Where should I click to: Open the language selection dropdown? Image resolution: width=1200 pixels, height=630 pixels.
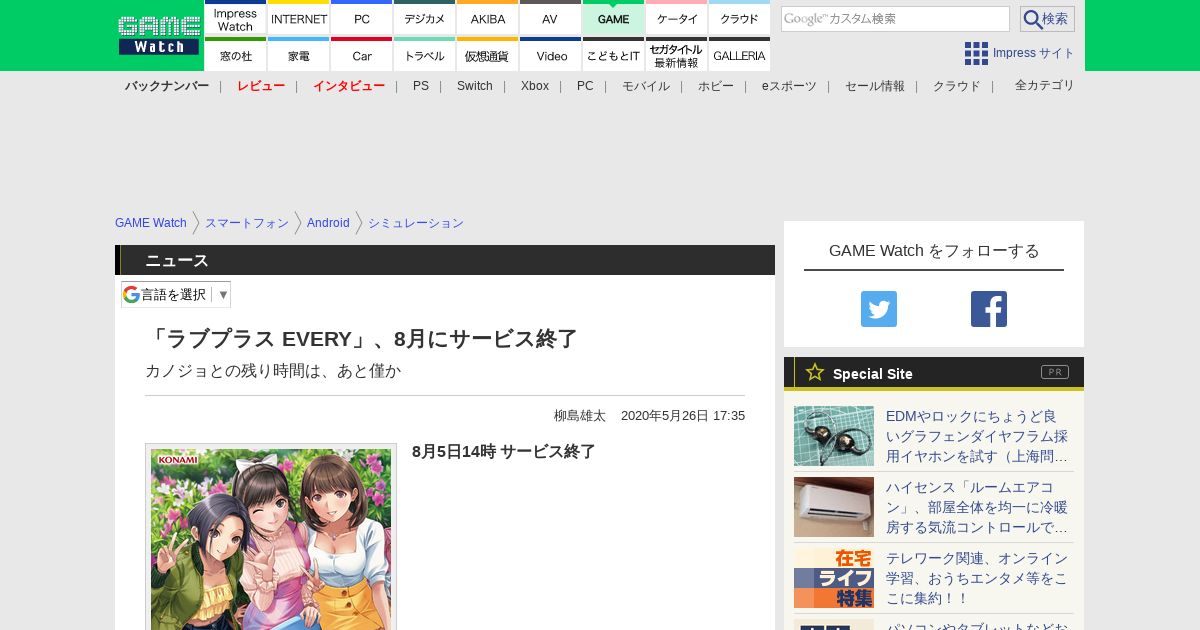(176, 294)
